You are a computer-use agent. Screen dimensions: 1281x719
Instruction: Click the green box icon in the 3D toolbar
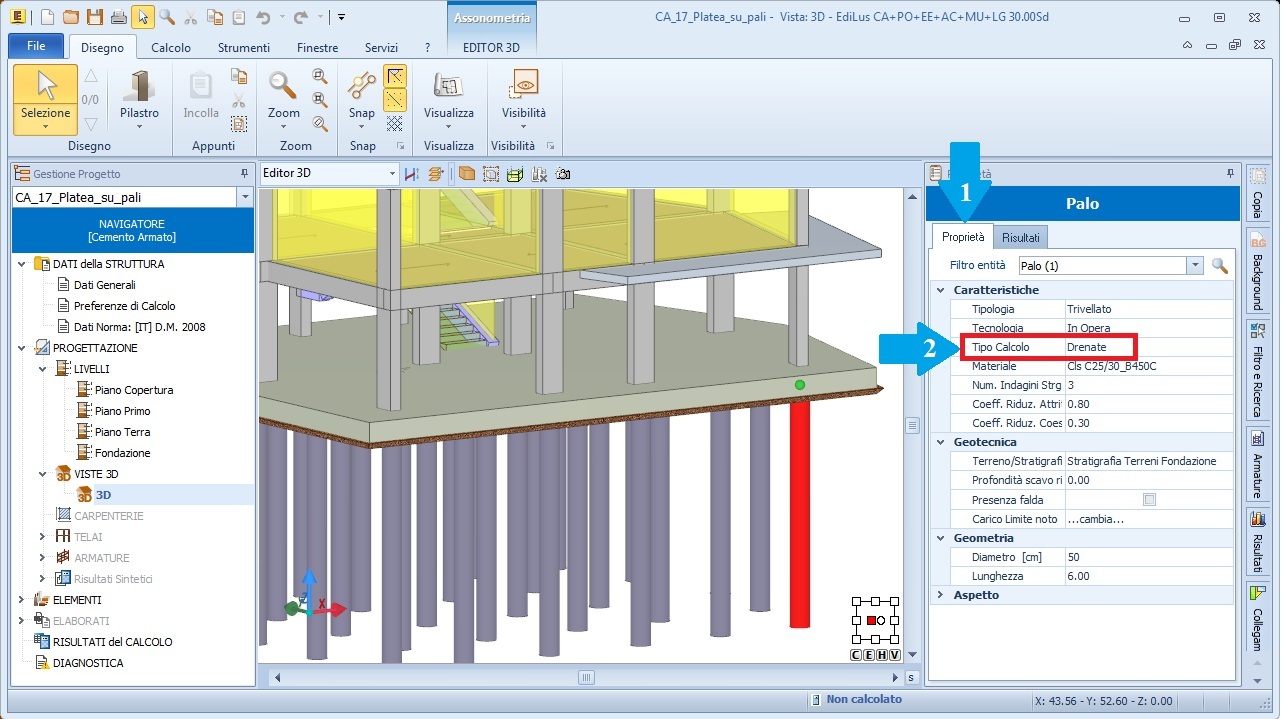pyautogui.click(x=515, y=174)
